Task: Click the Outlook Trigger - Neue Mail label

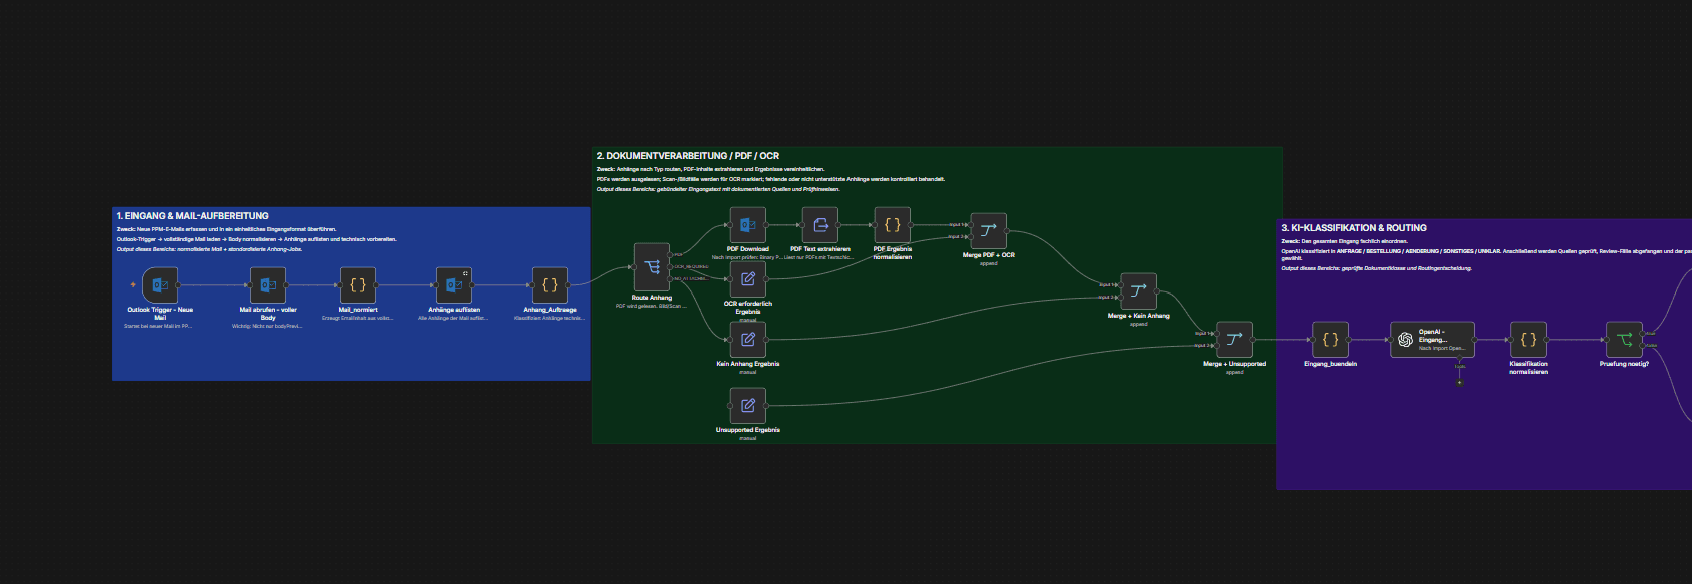Action: tap(160, 314)
